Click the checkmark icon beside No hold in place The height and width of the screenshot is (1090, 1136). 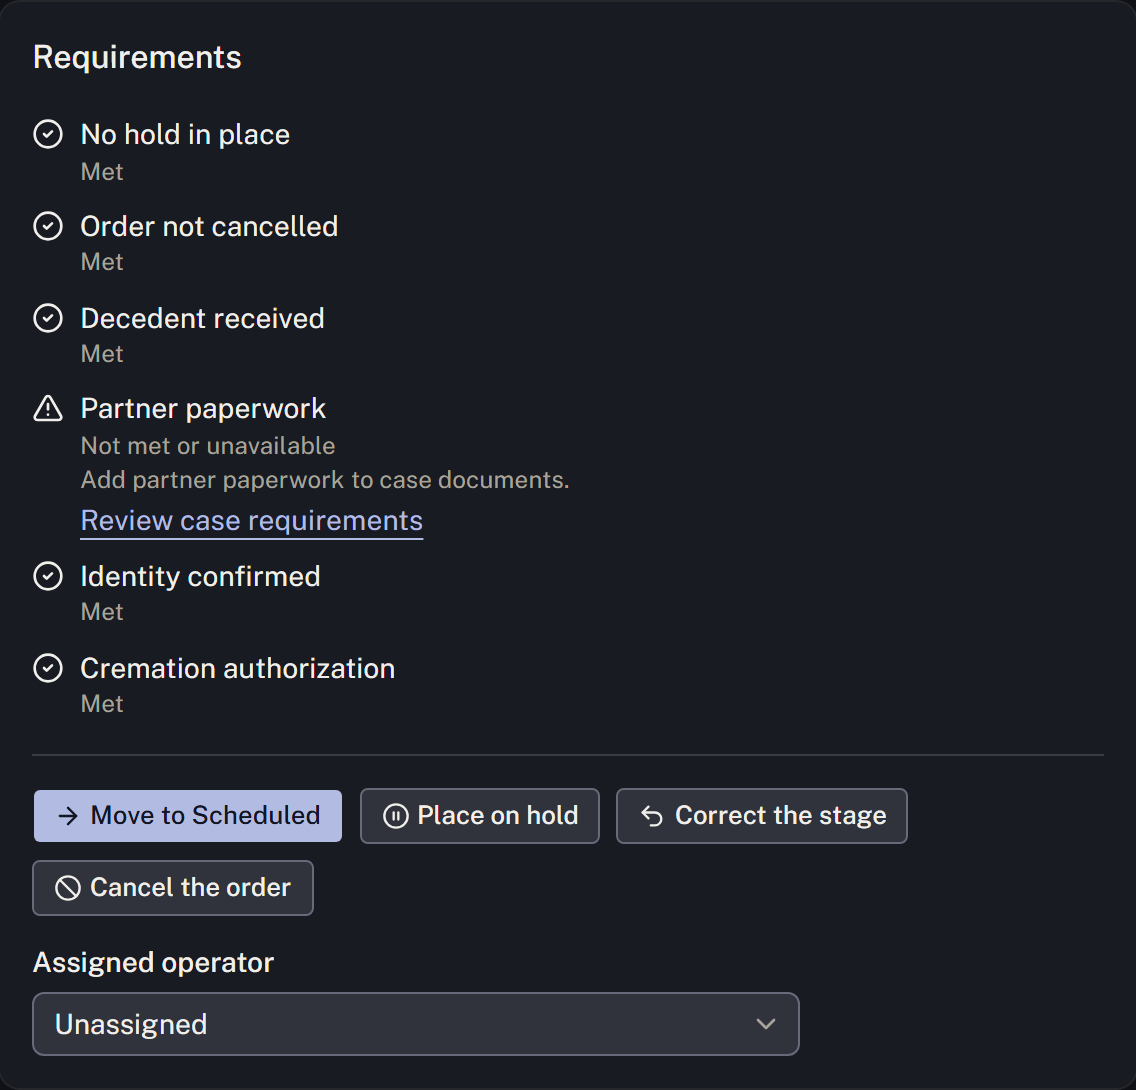tap(48, 134)
